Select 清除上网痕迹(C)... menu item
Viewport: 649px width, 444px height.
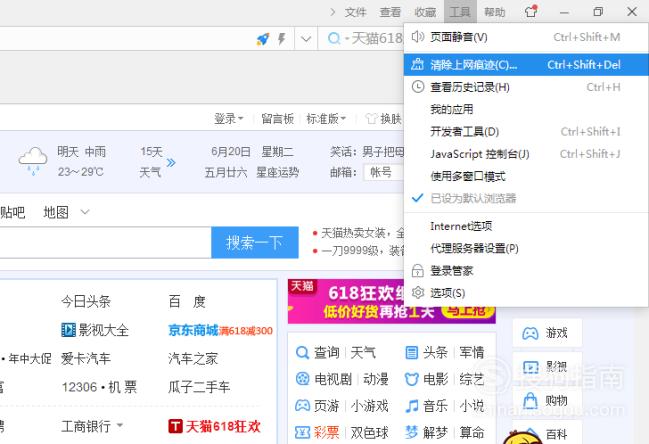pyautogui.click(x=526, y=65)
